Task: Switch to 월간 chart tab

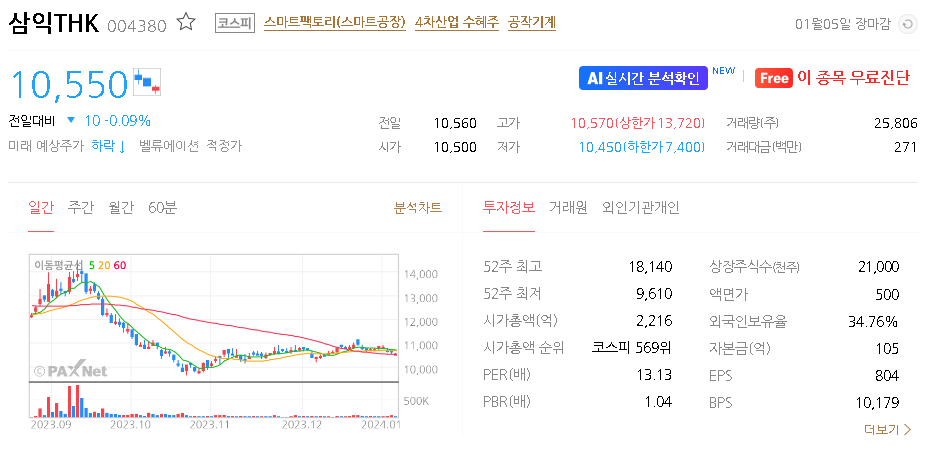Action: coord(121,207)
